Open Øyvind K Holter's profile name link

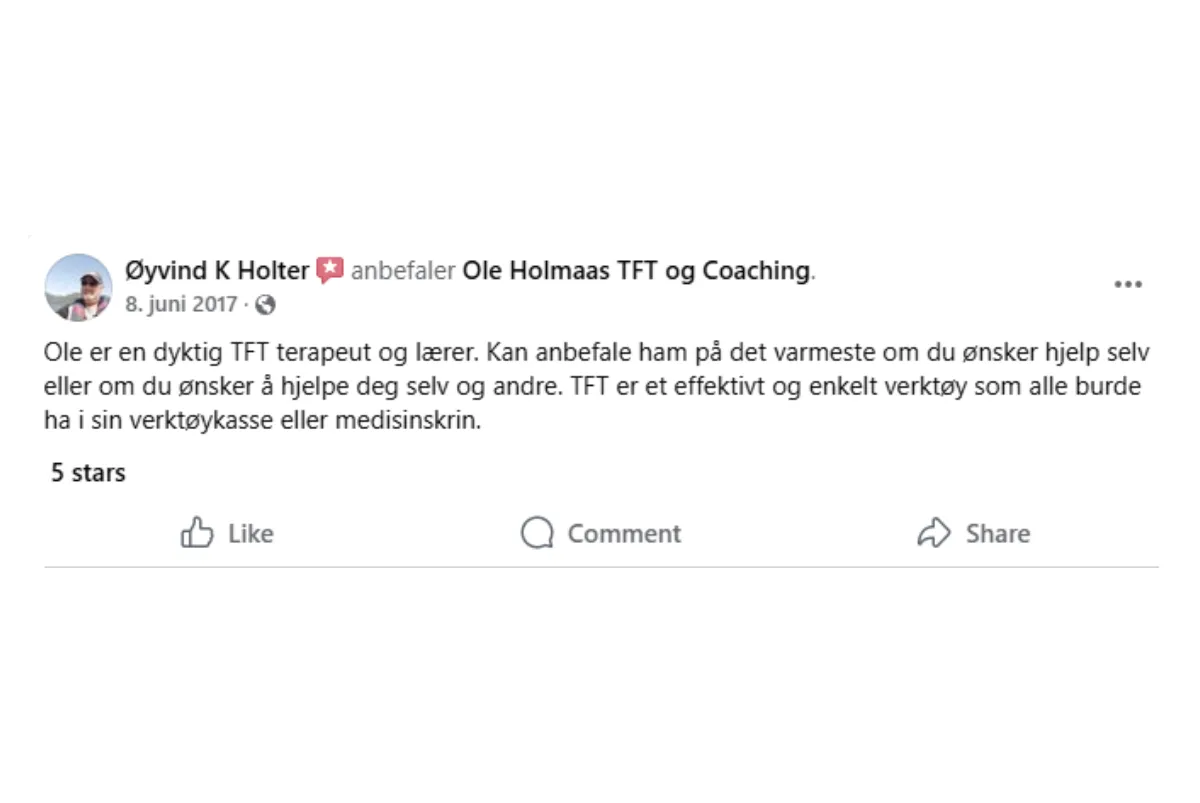[217, 270]
